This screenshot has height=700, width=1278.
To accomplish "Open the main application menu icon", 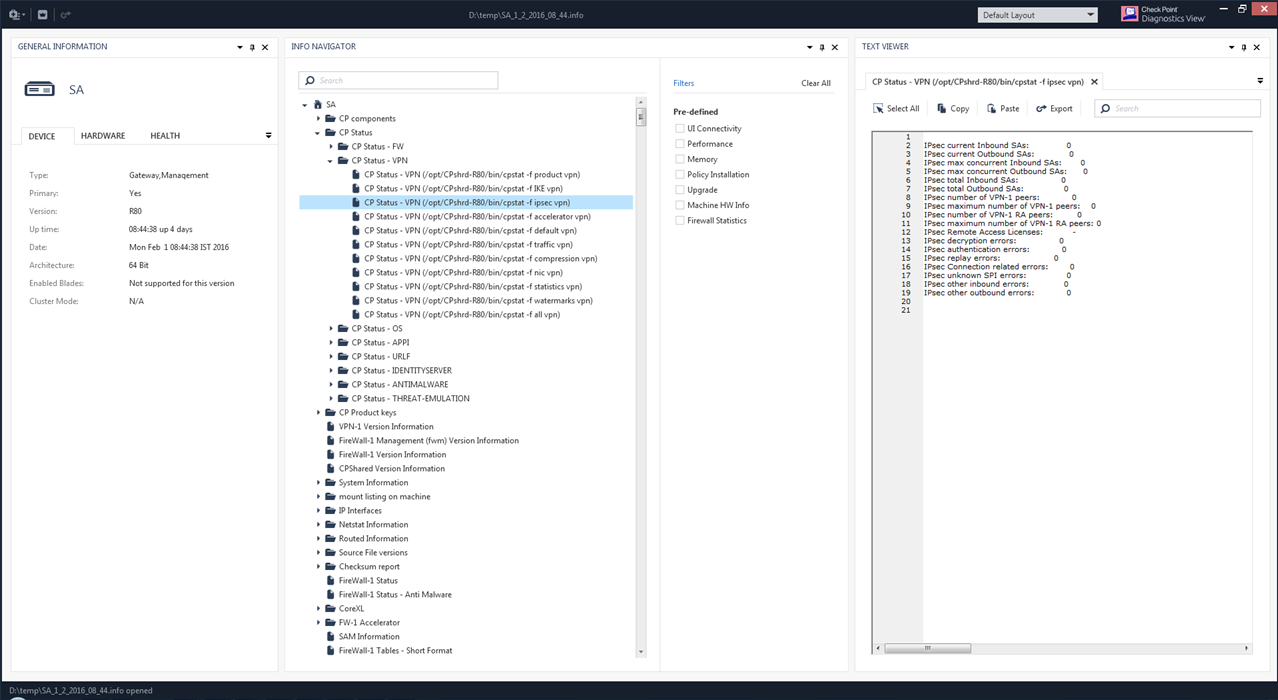I will [x=15, y=15].
